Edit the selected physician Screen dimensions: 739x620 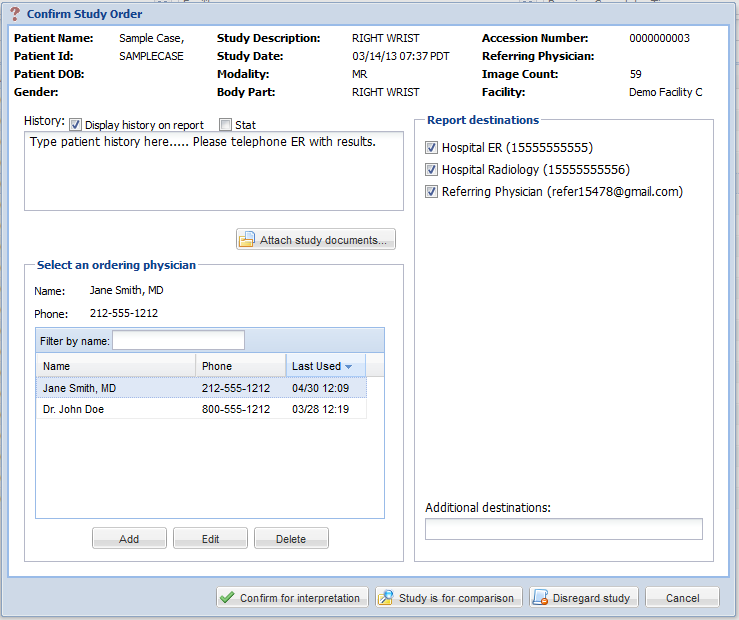click(x=210, y=538)
